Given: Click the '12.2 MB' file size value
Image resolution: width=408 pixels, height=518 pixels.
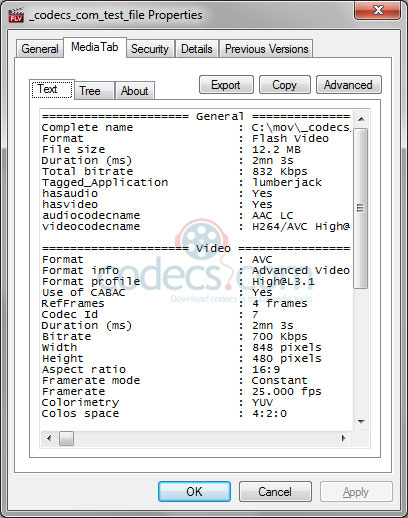Looking at the screenshot, I should click(276, 149).
